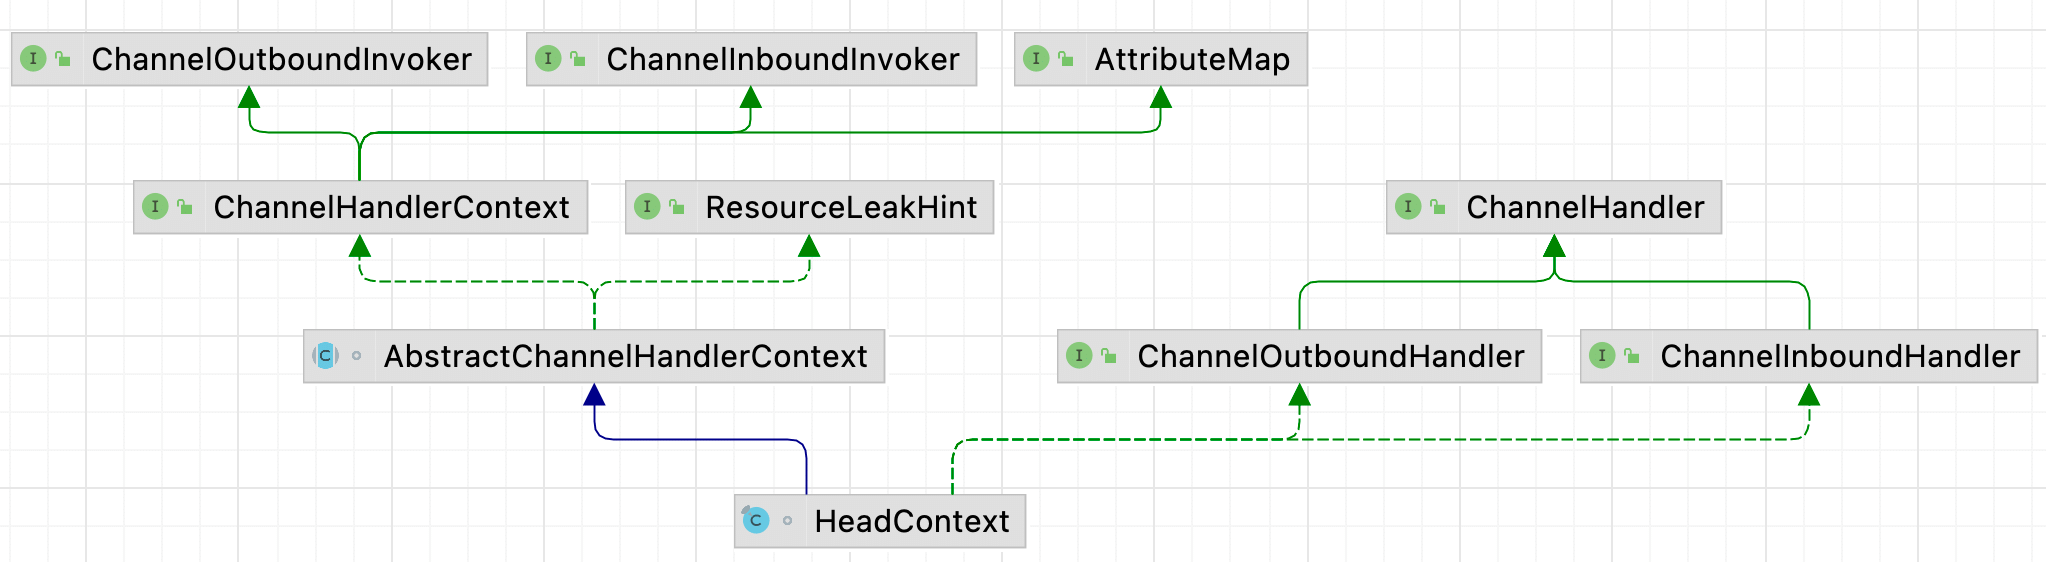Select the ChannelHandlerContext node label
Screen dimensions: 2046x562
tap(391, 208)
